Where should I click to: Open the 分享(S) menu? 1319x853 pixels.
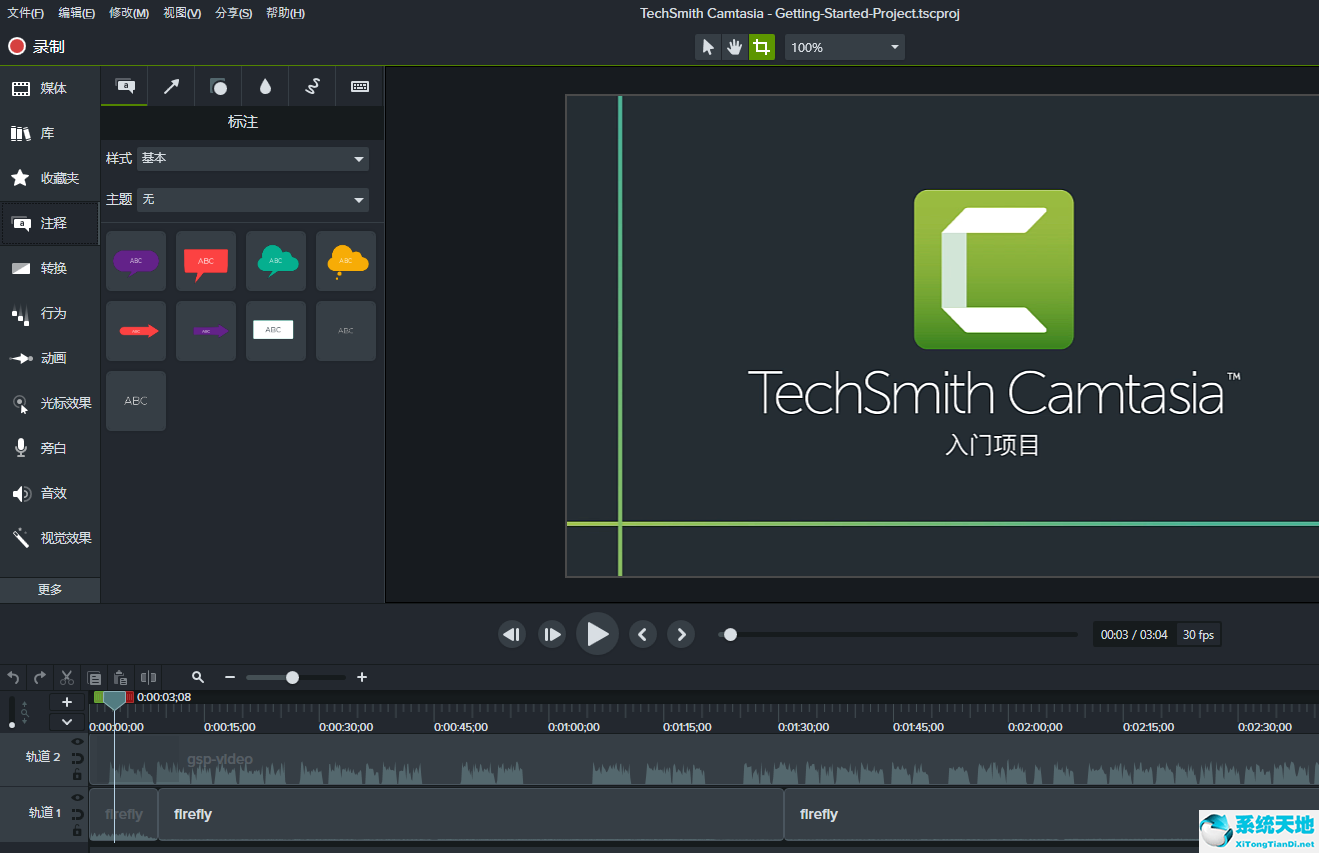point(234,13)
